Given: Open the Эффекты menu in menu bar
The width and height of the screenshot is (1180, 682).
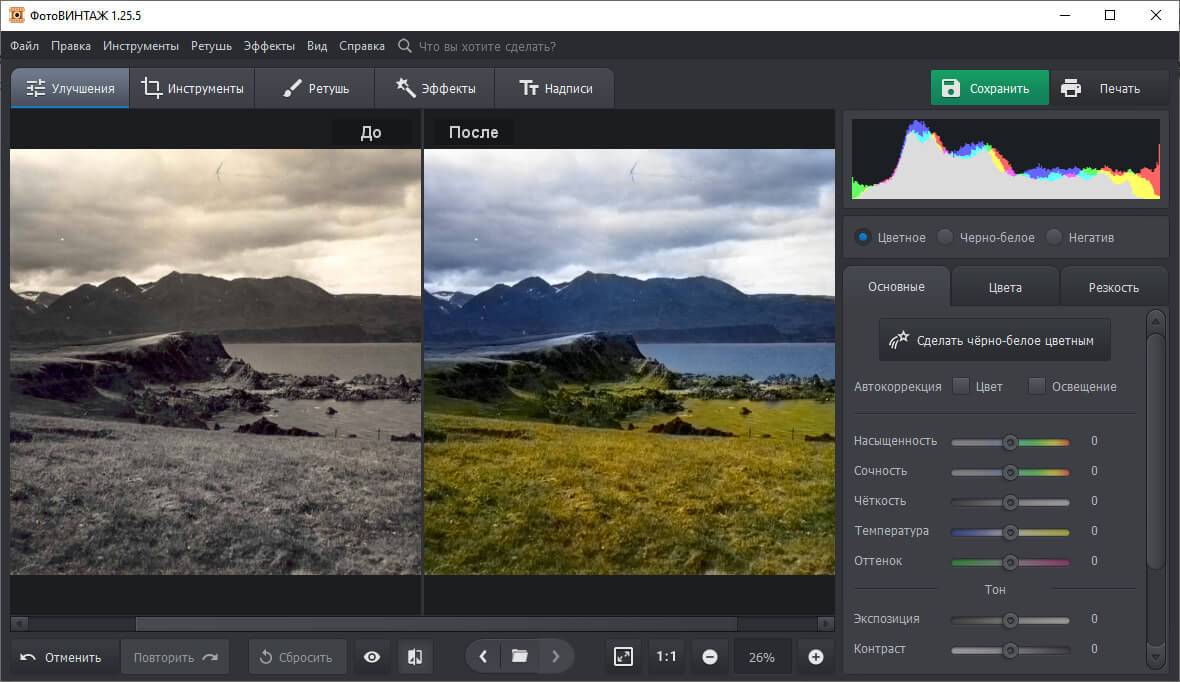Looking at the screenshot, I should pos(269,46).
